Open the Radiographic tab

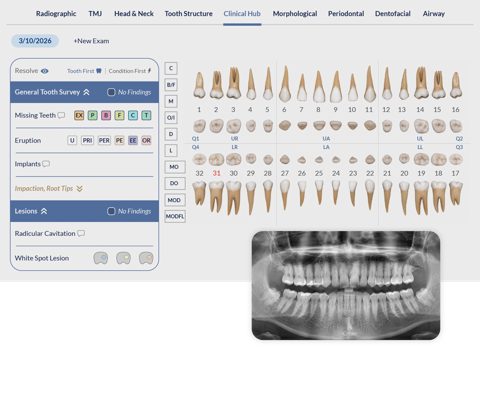56,14
